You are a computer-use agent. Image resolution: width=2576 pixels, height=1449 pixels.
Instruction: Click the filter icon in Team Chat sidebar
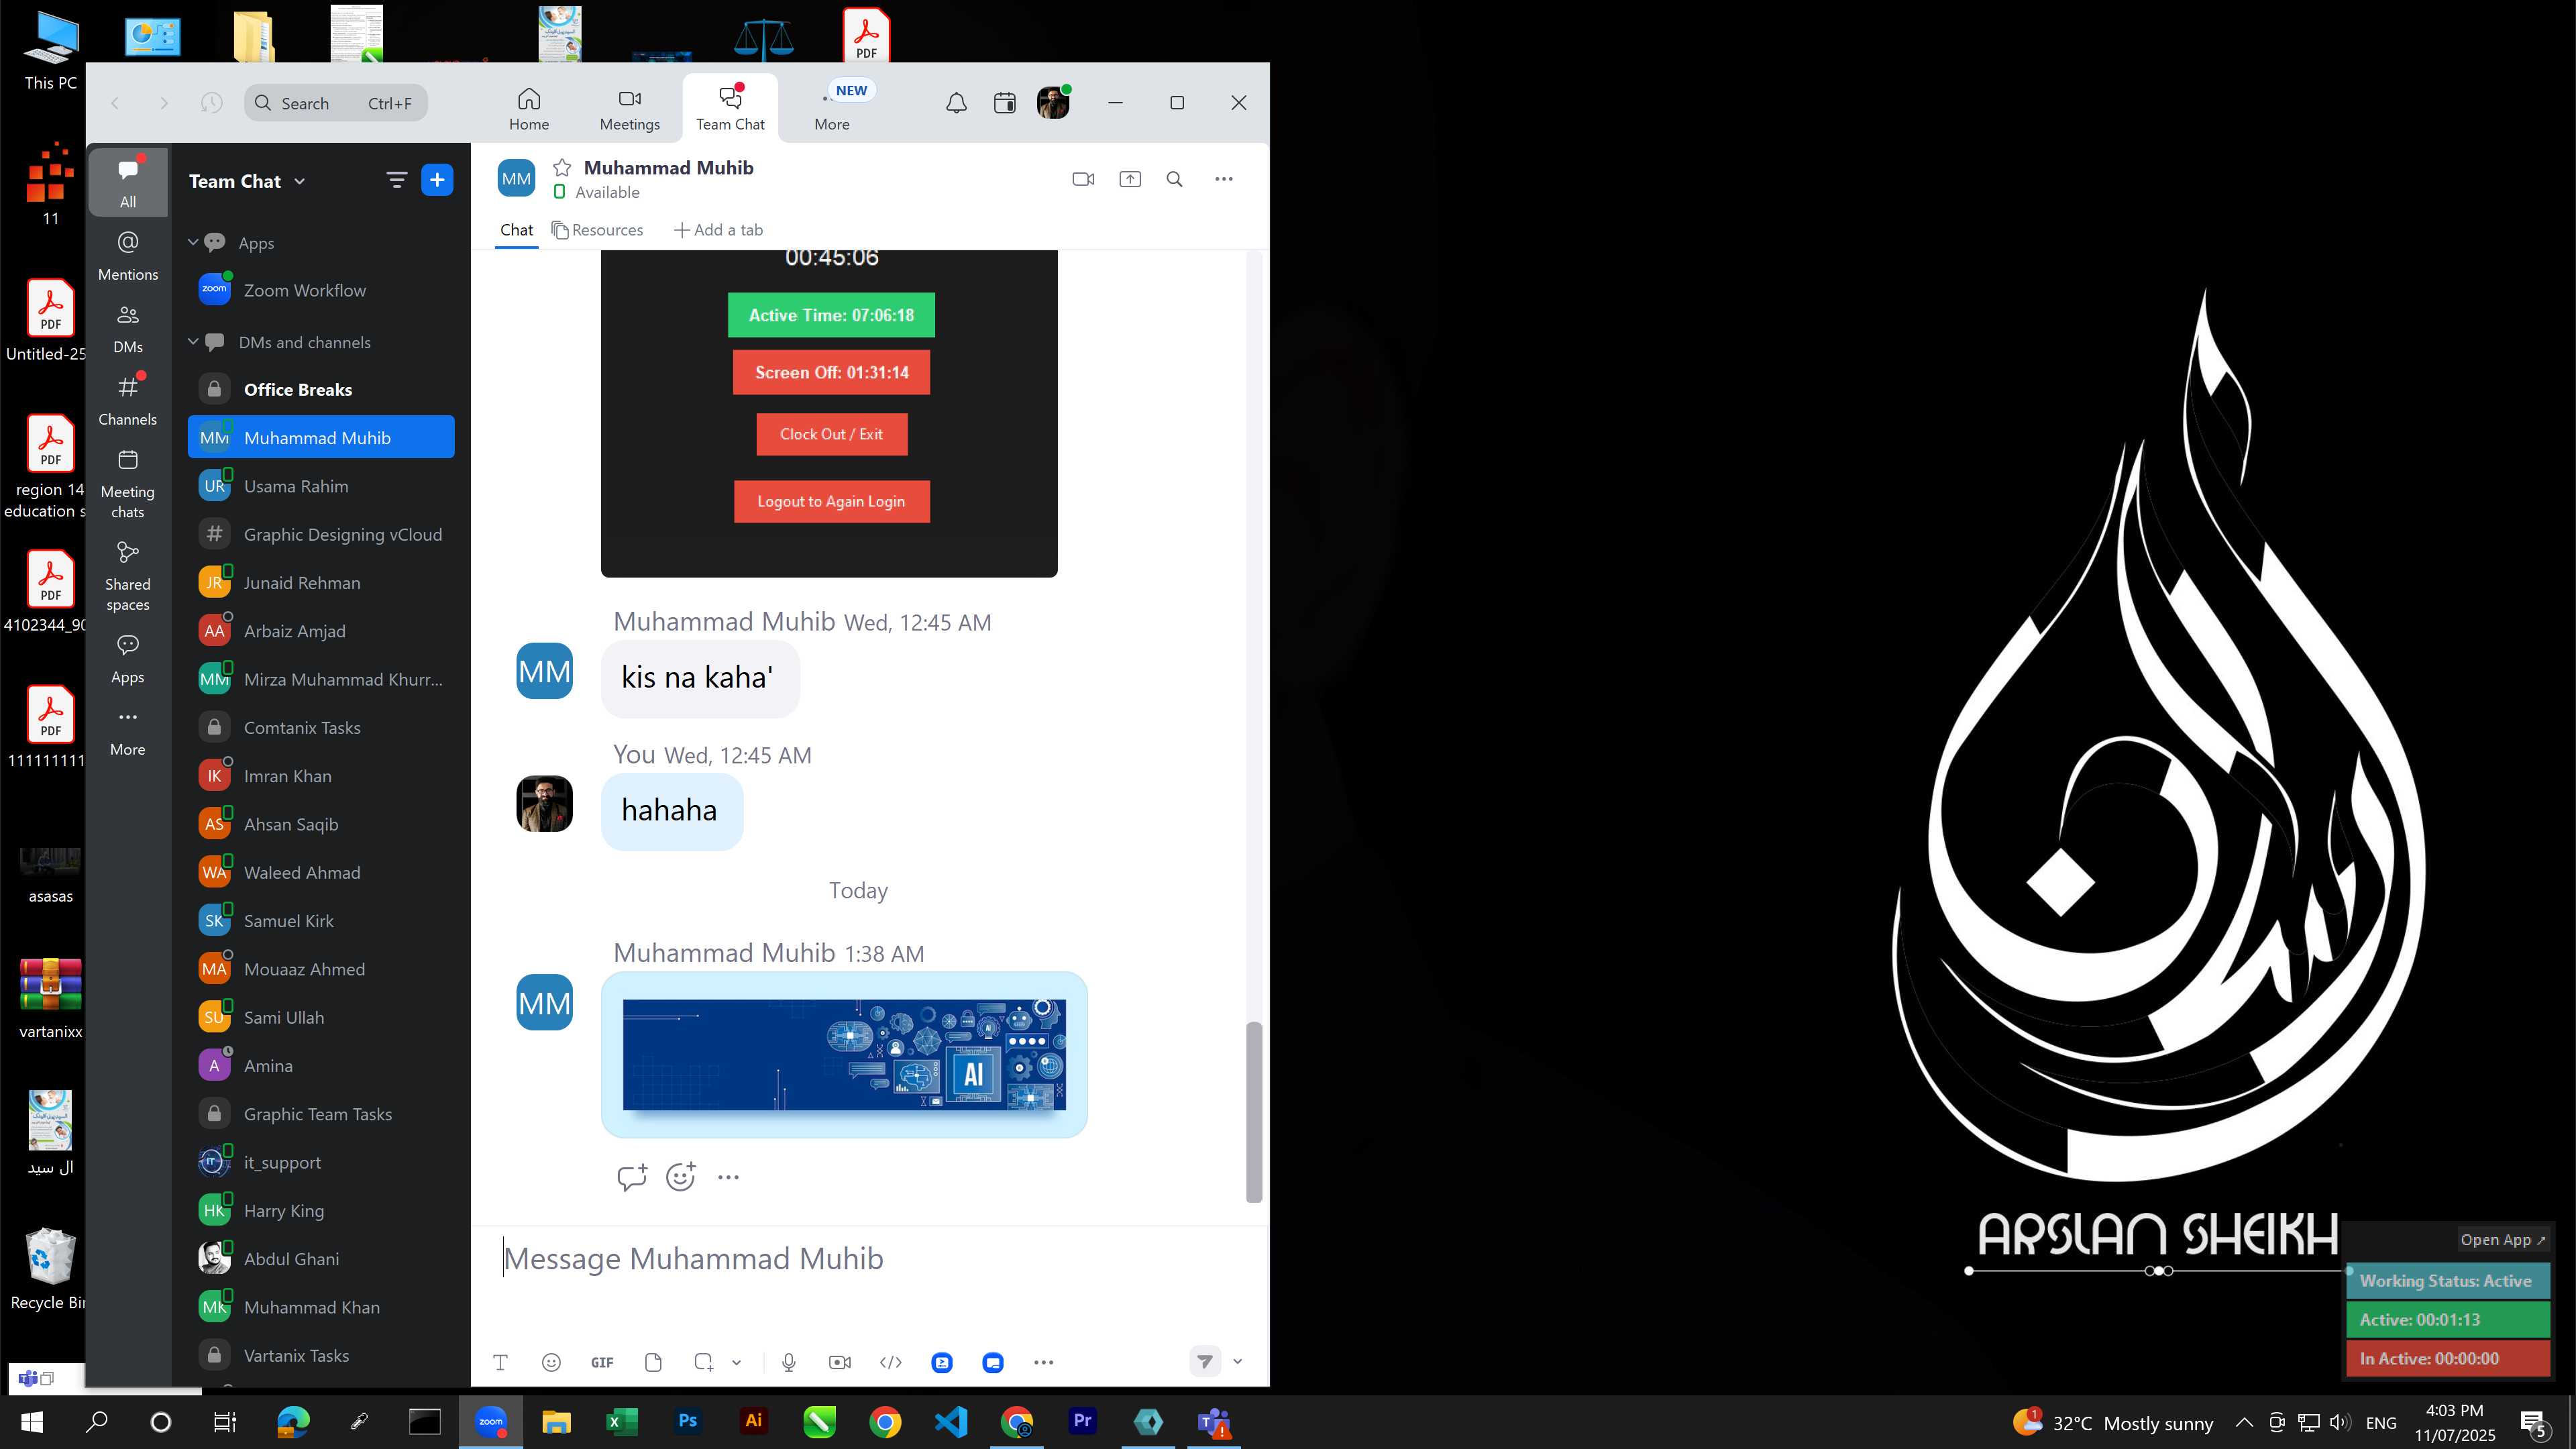(x=397, y=180)
